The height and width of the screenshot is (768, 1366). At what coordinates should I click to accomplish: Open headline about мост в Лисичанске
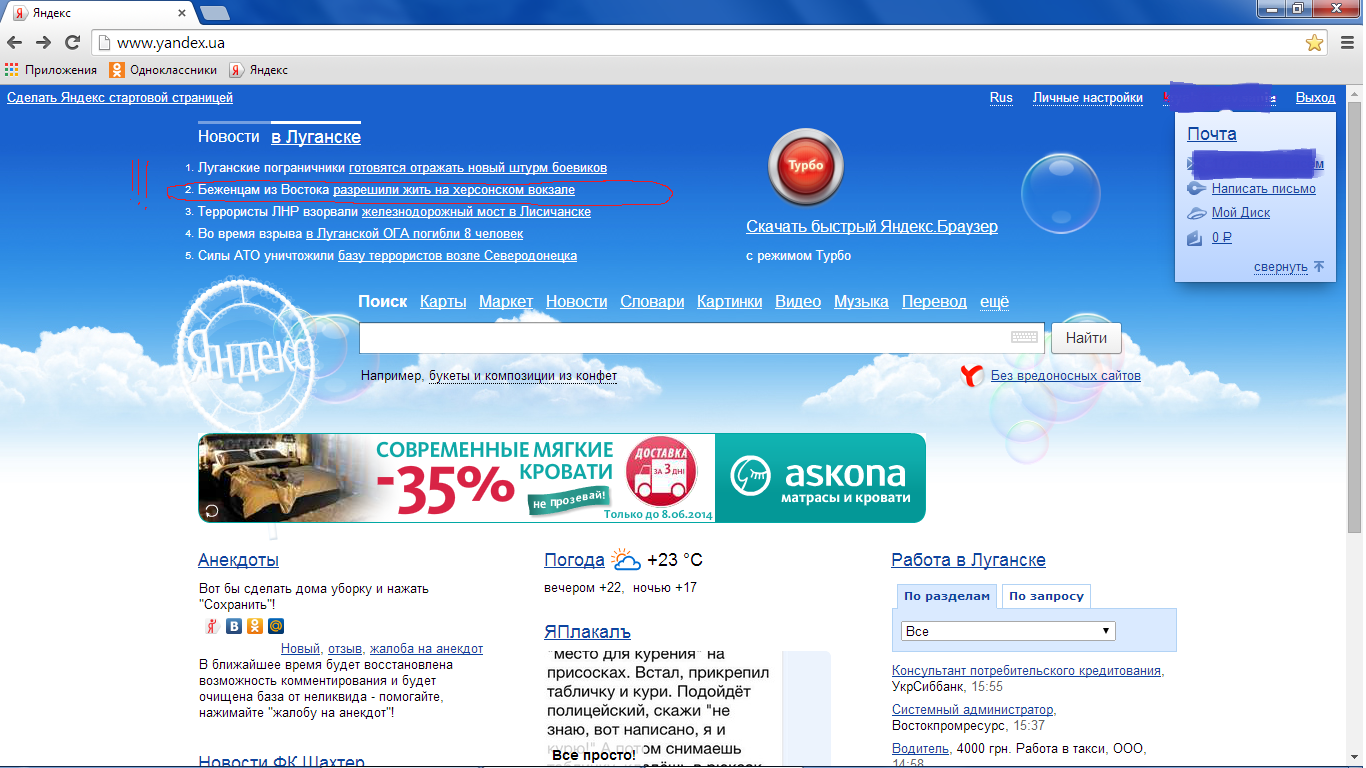(476, 212)
